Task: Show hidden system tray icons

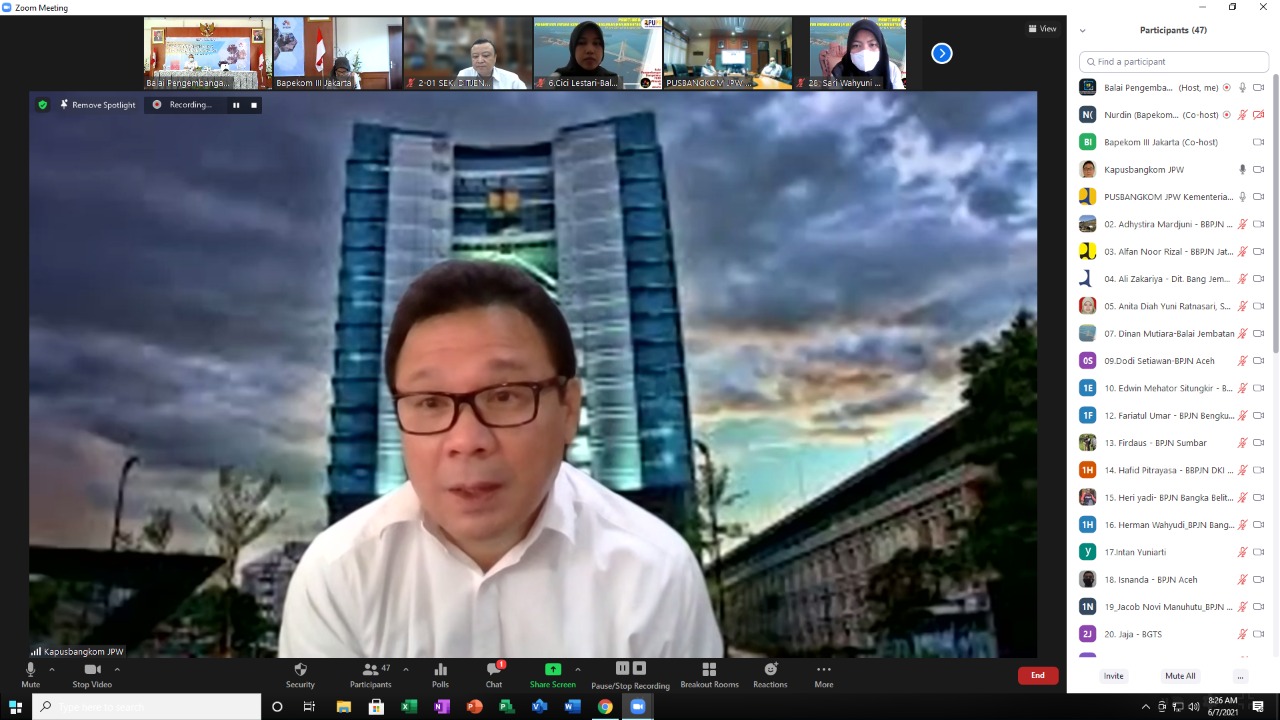Action: 1146,707
